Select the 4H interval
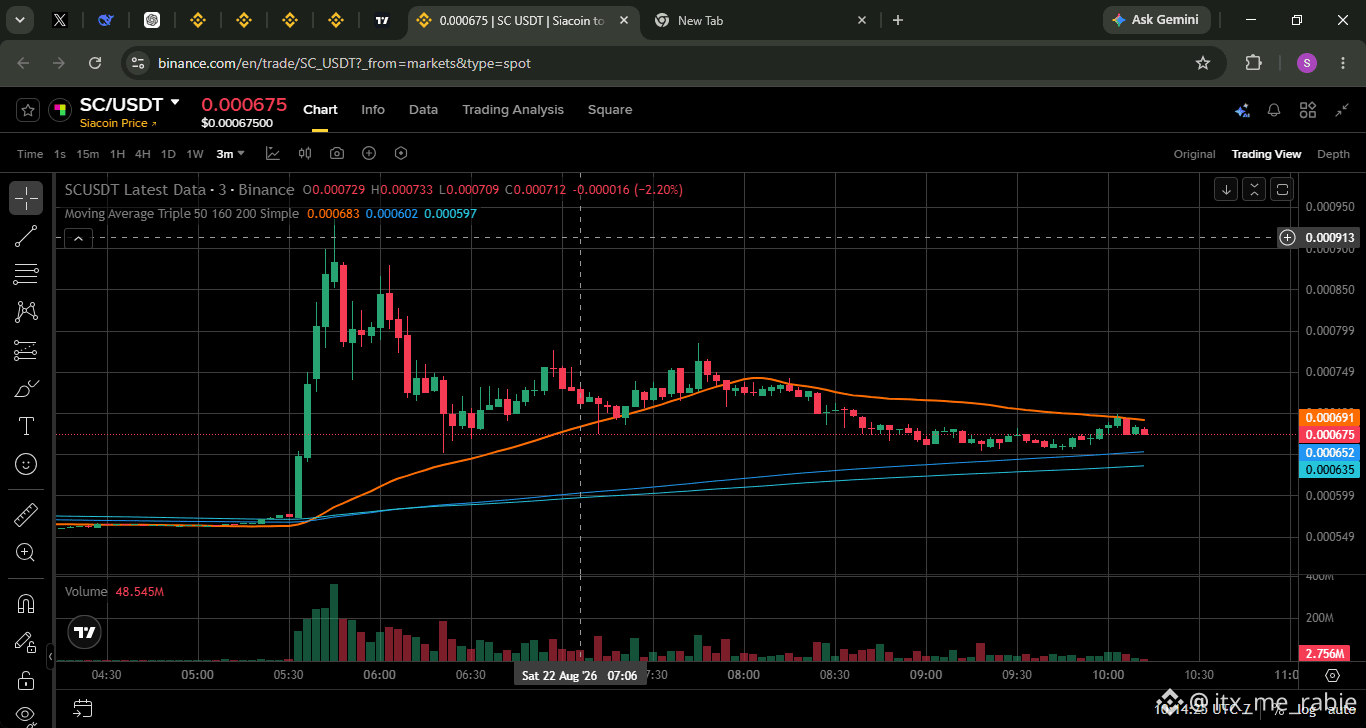The height and width of the screenshot is (728, 1366). pos(143,154)
